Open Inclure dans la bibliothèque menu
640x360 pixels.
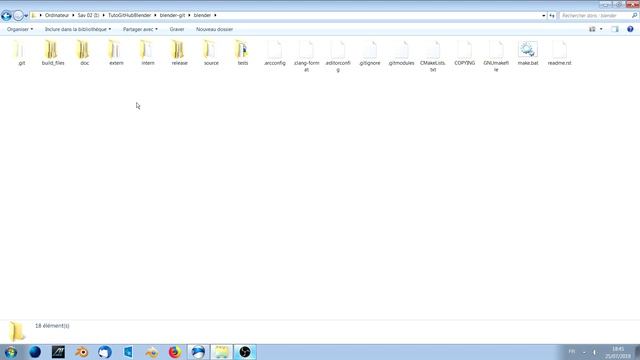click(78, 29)
